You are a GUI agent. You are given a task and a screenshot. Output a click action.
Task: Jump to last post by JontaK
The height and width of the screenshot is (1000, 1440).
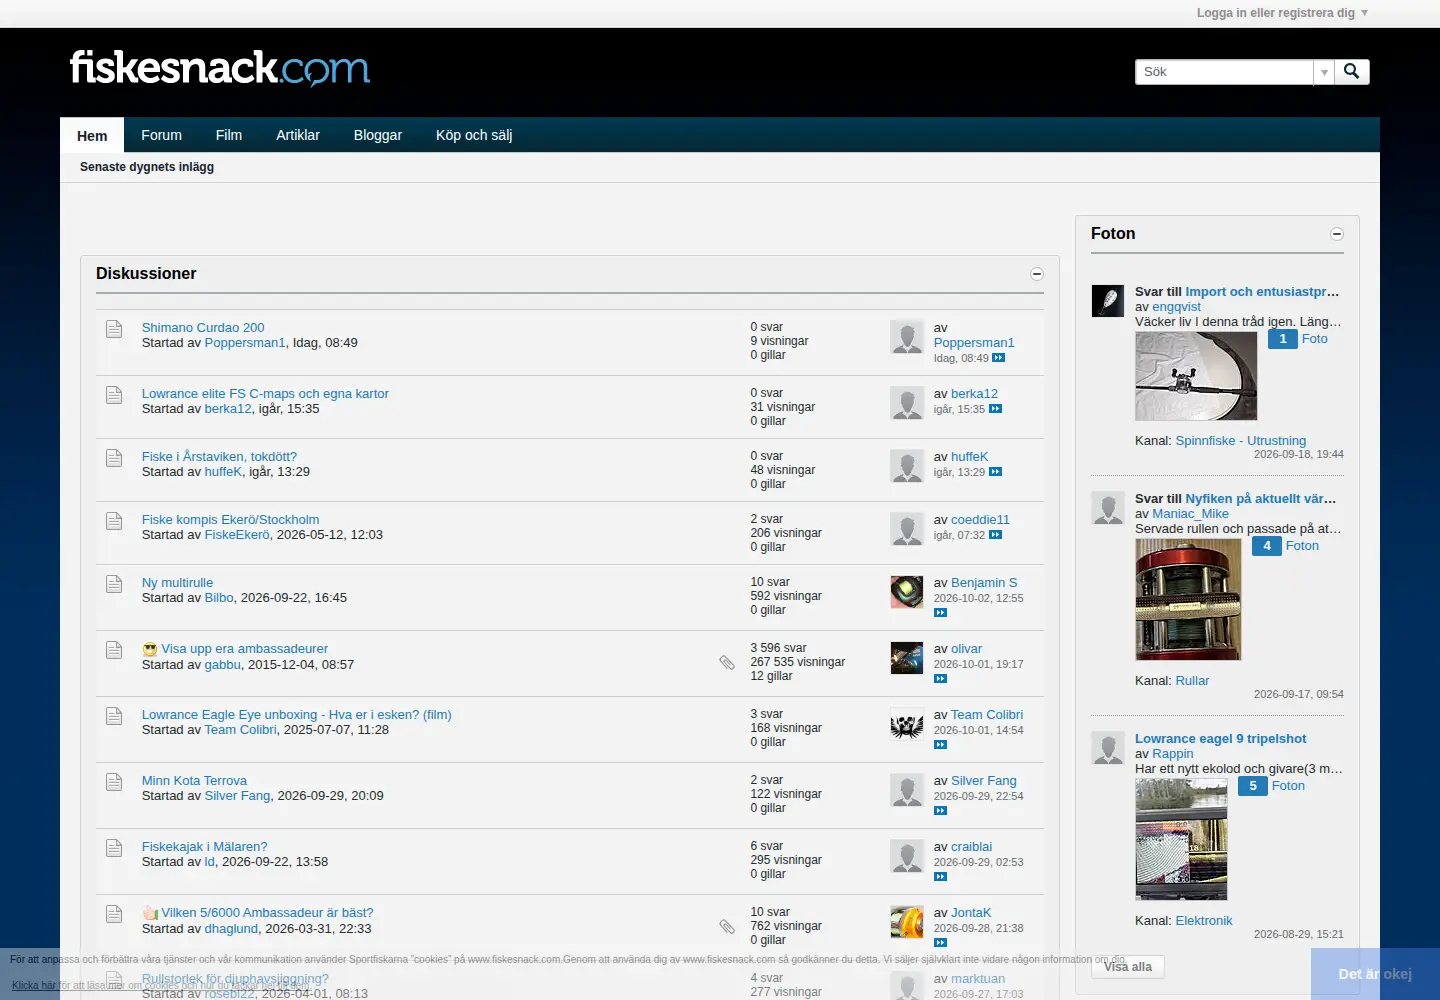click(x=941, y=943)
